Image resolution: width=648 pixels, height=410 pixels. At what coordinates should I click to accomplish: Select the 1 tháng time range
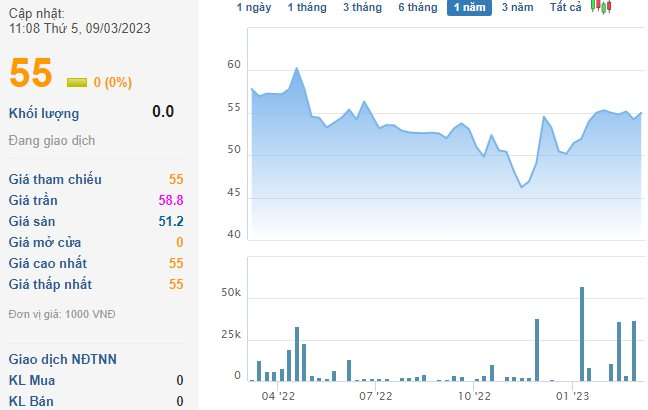coord(307,7)
